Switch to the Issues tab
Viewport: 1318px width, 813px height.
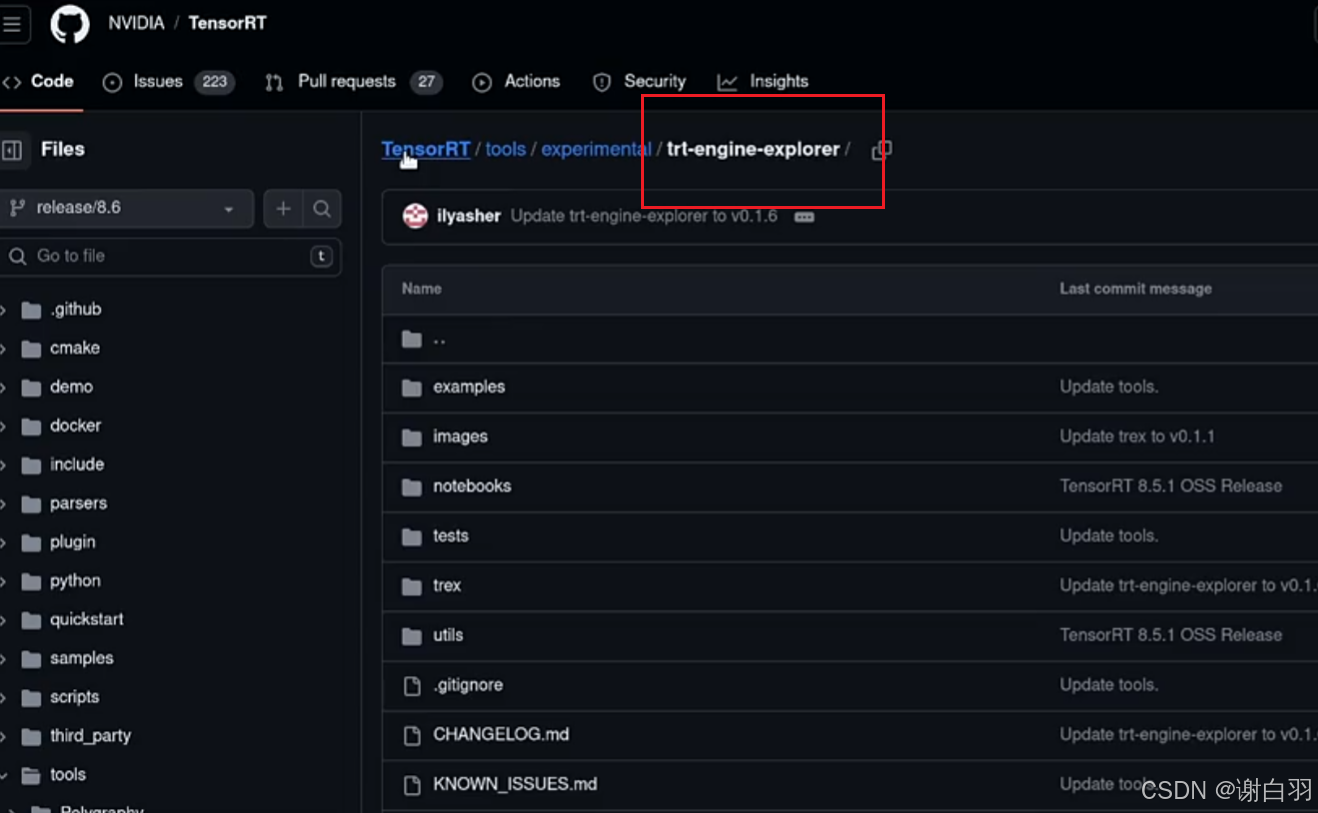tap(168, 82)
